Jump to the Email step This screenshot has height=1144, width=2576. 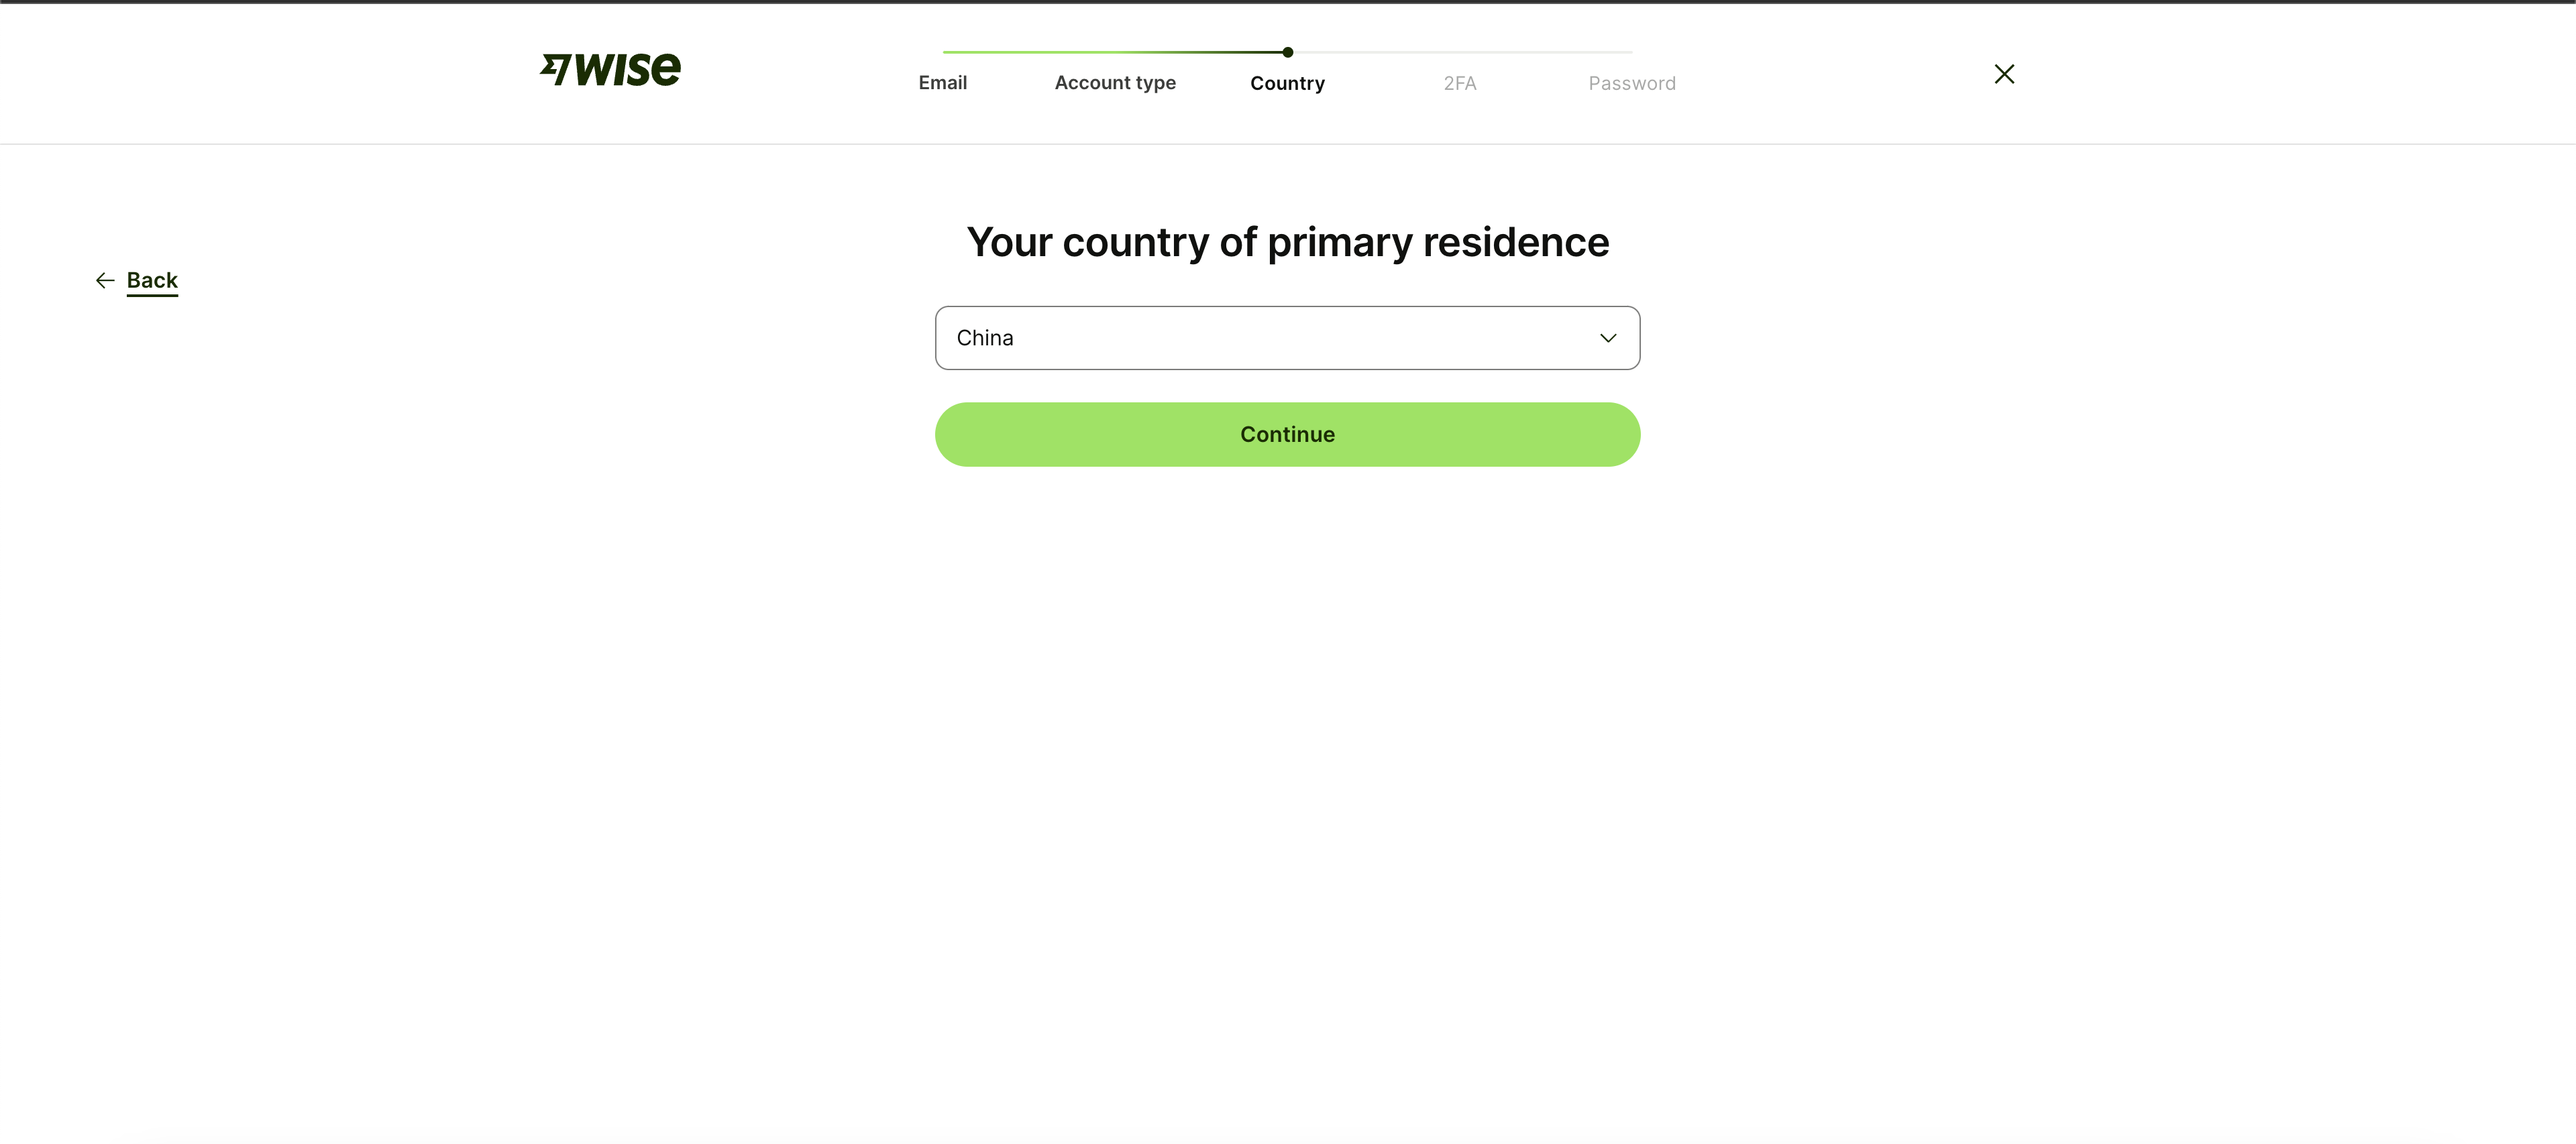point(942,83)
